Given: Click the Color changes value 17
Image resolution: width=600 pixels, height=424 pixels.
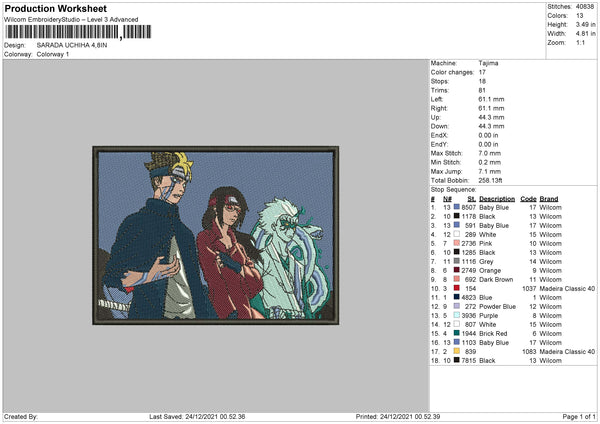Looking at the screenshot, I should [x=482, y=72].
